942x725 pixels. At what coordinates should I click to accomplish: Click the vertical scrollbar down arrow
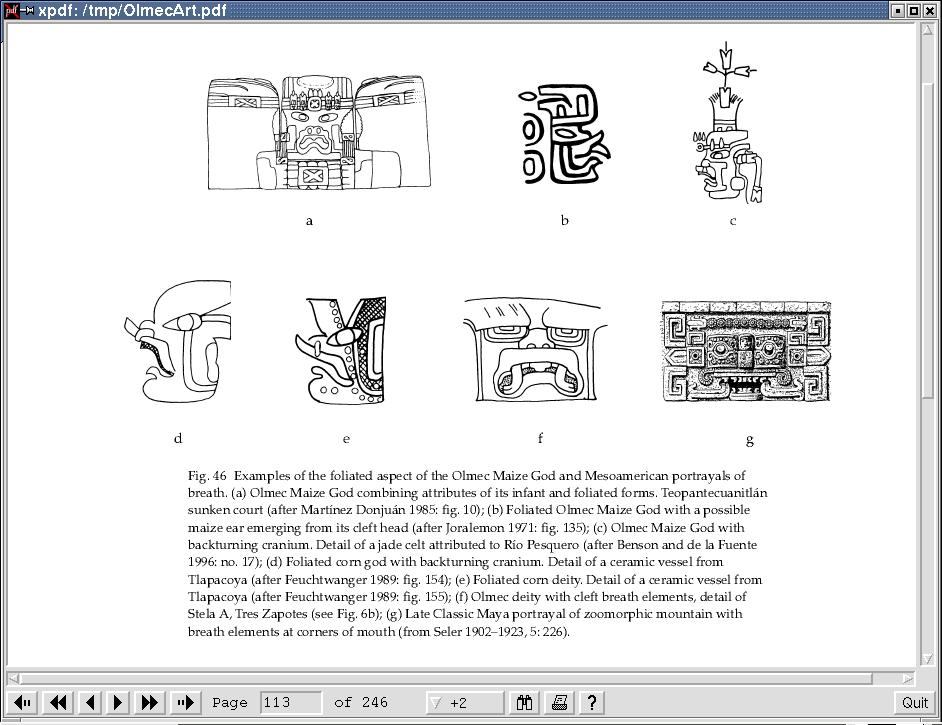(928, 659)
